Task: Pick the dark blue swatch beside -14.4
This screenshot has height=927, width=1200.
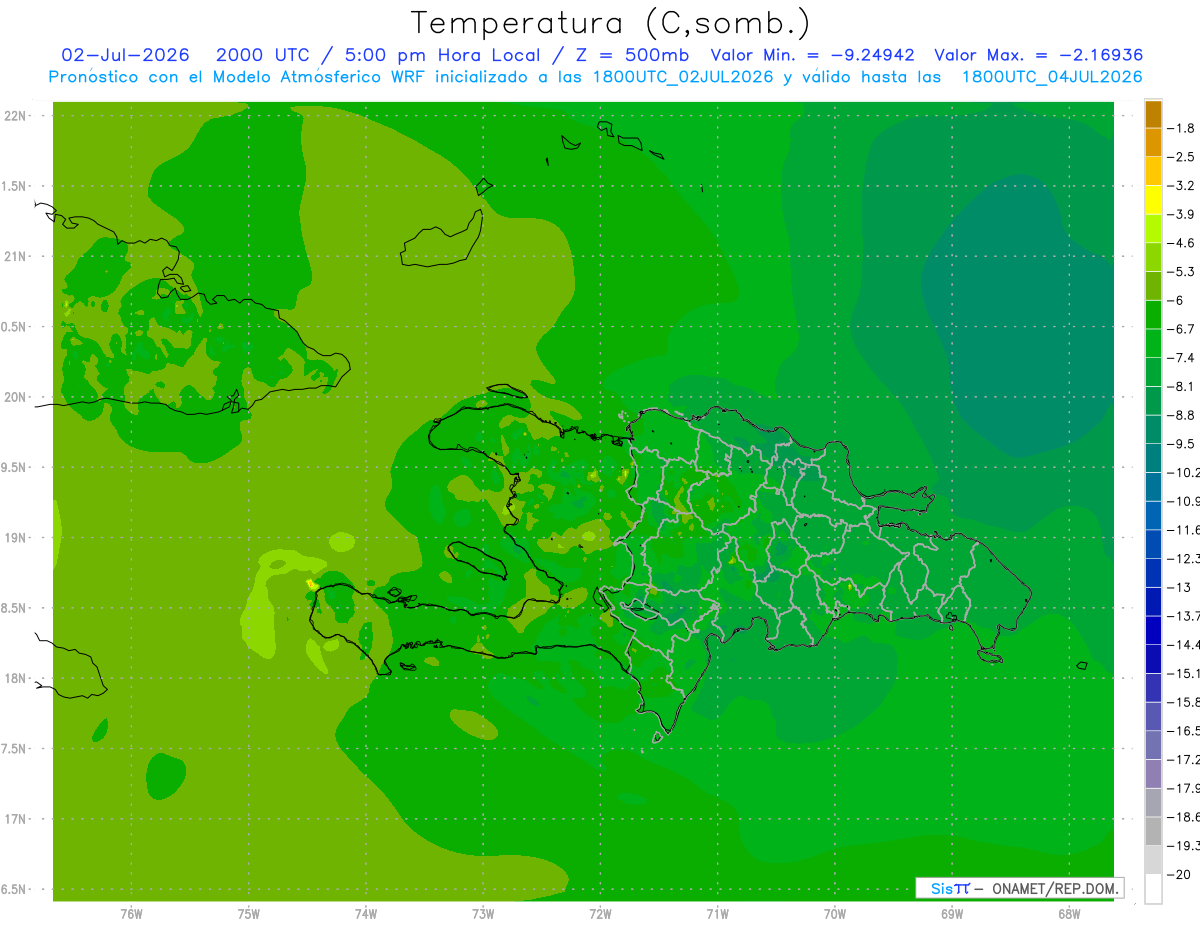Action: (x=1153, y=630)
